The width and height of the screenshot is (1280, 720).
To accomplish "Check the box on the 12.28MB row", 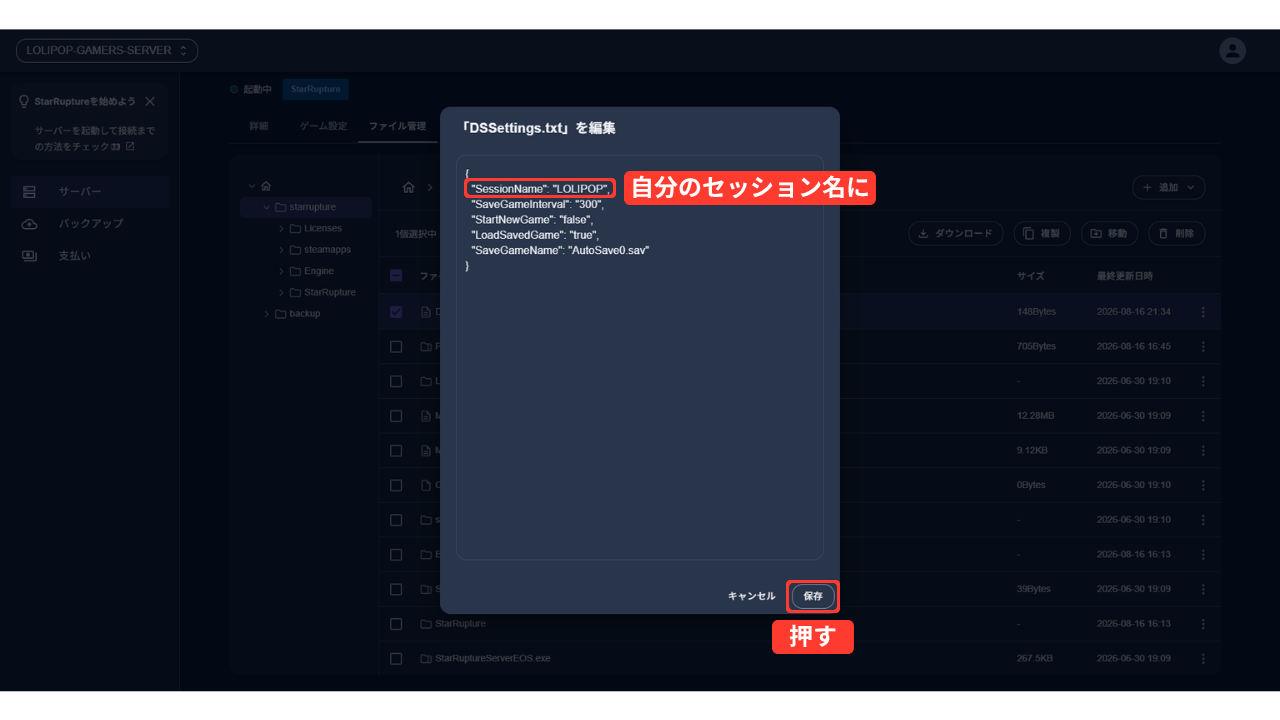I will point(396,416).
